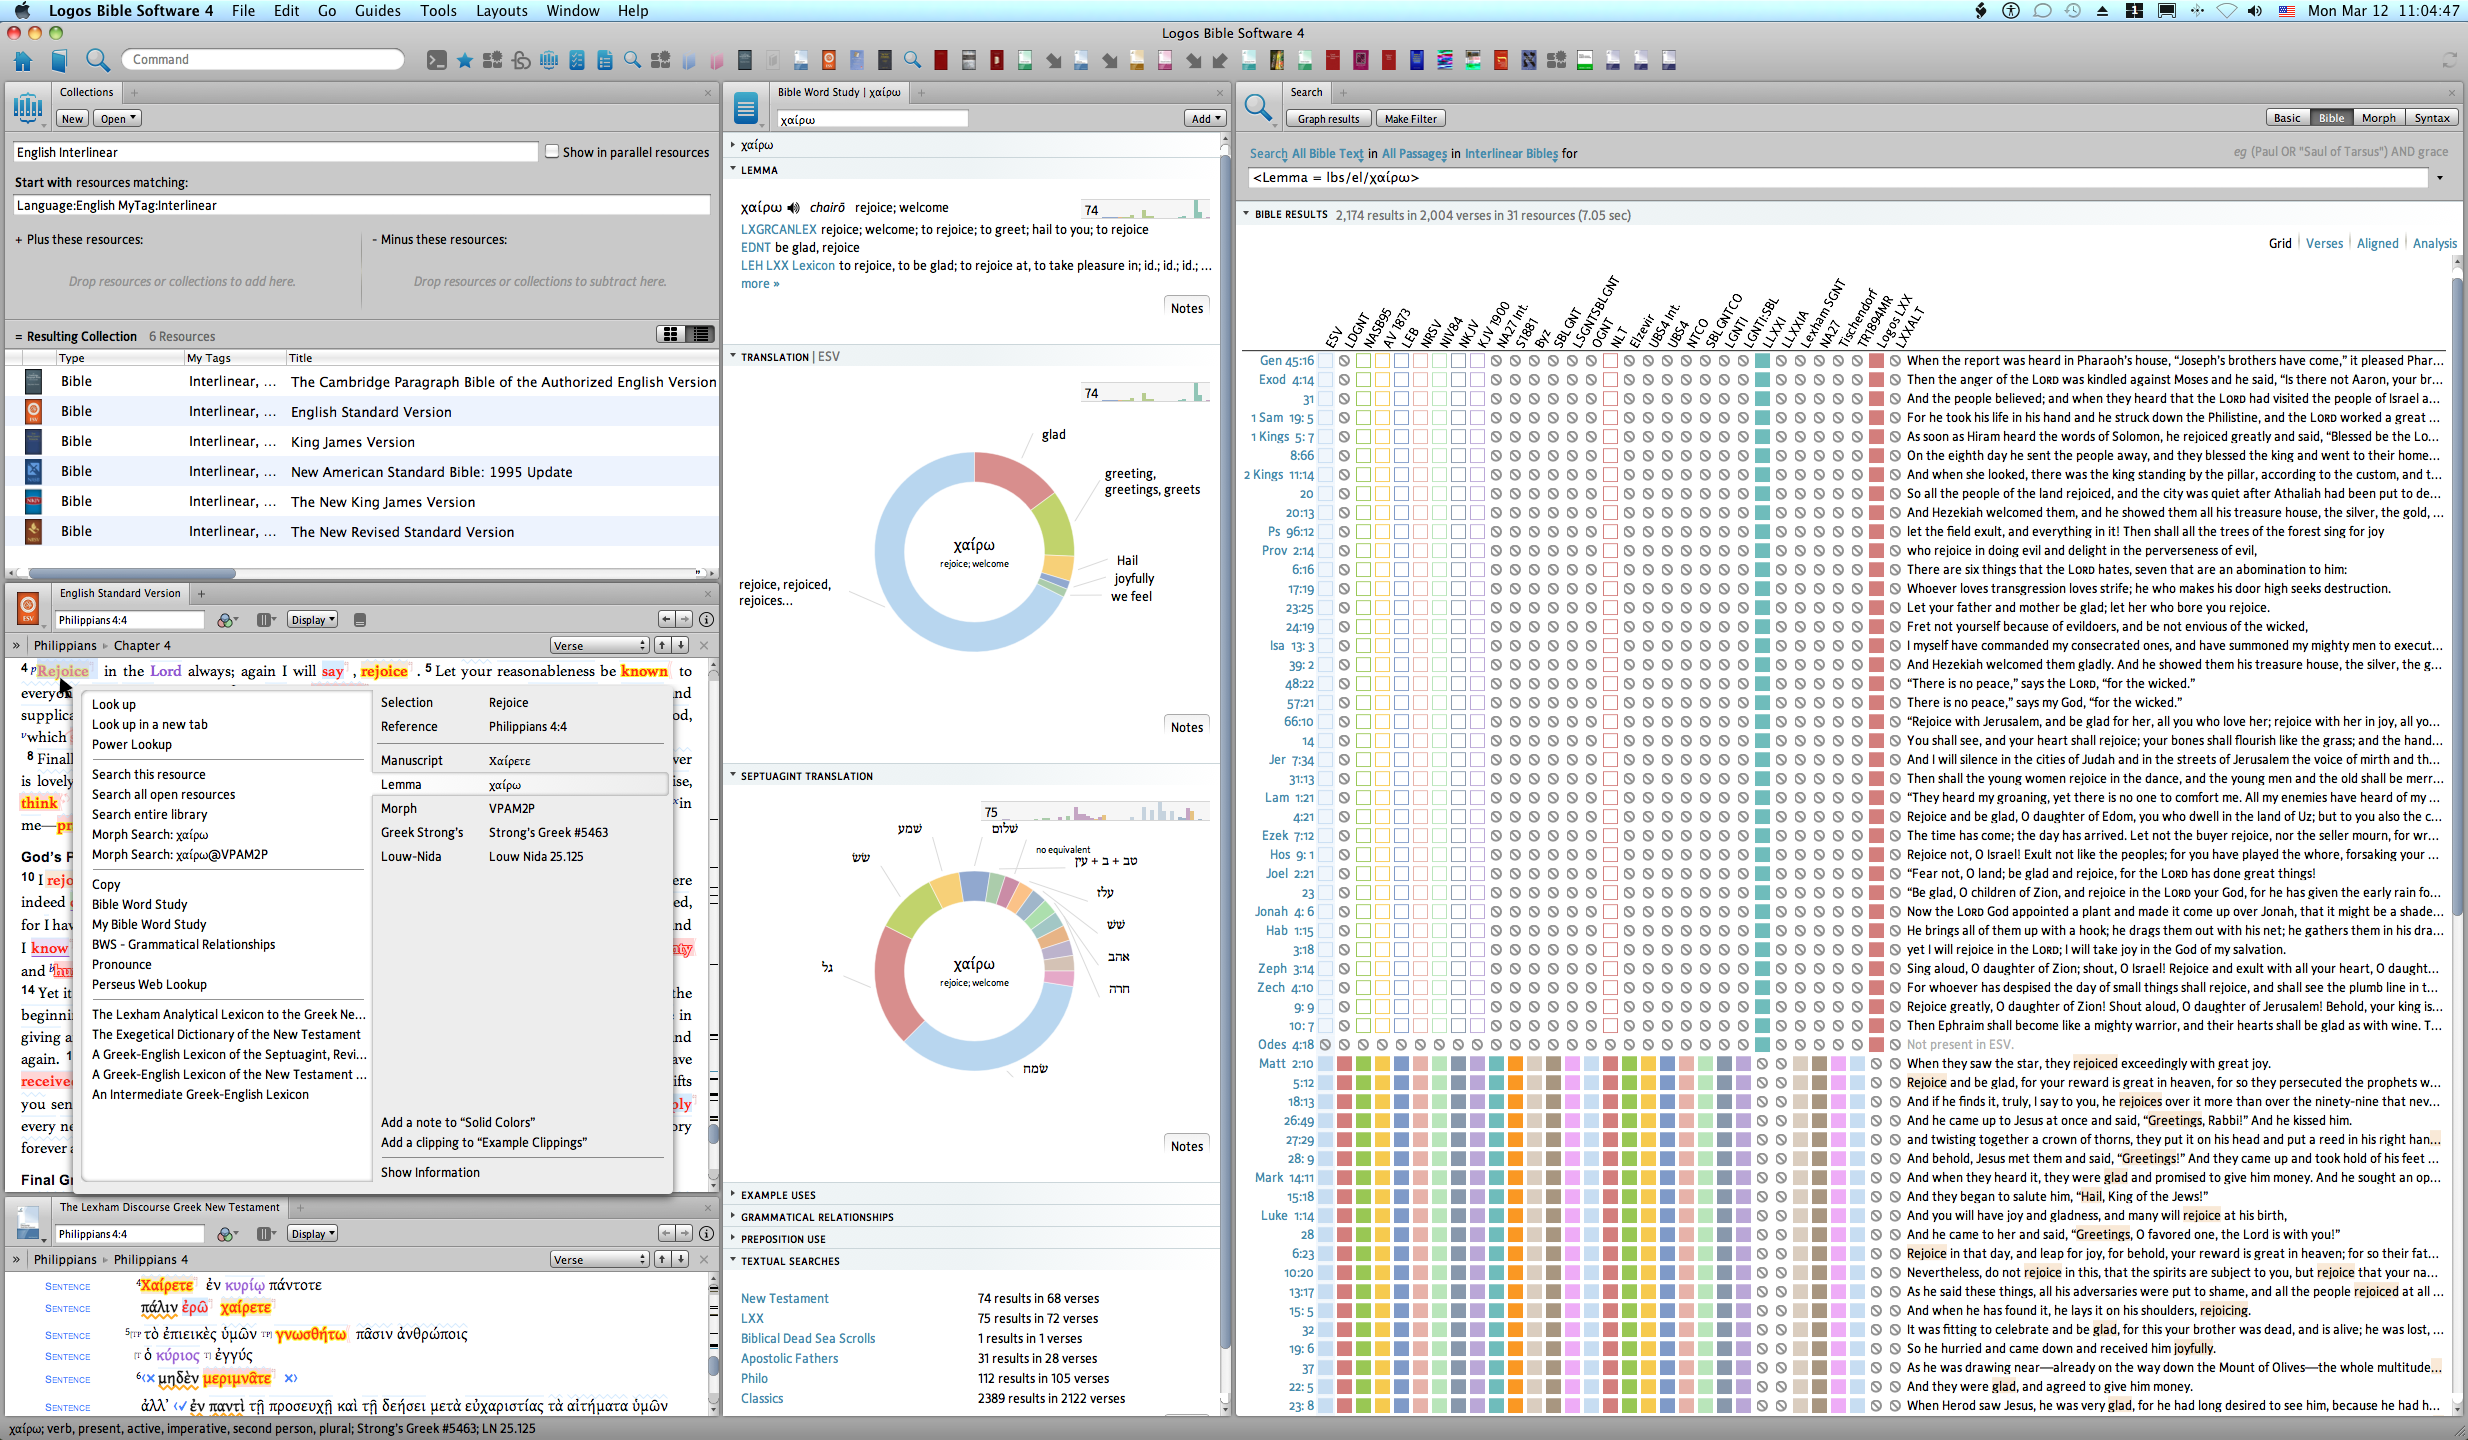
Task: Select the Syntax search type
Action: tap(2432, 118)
